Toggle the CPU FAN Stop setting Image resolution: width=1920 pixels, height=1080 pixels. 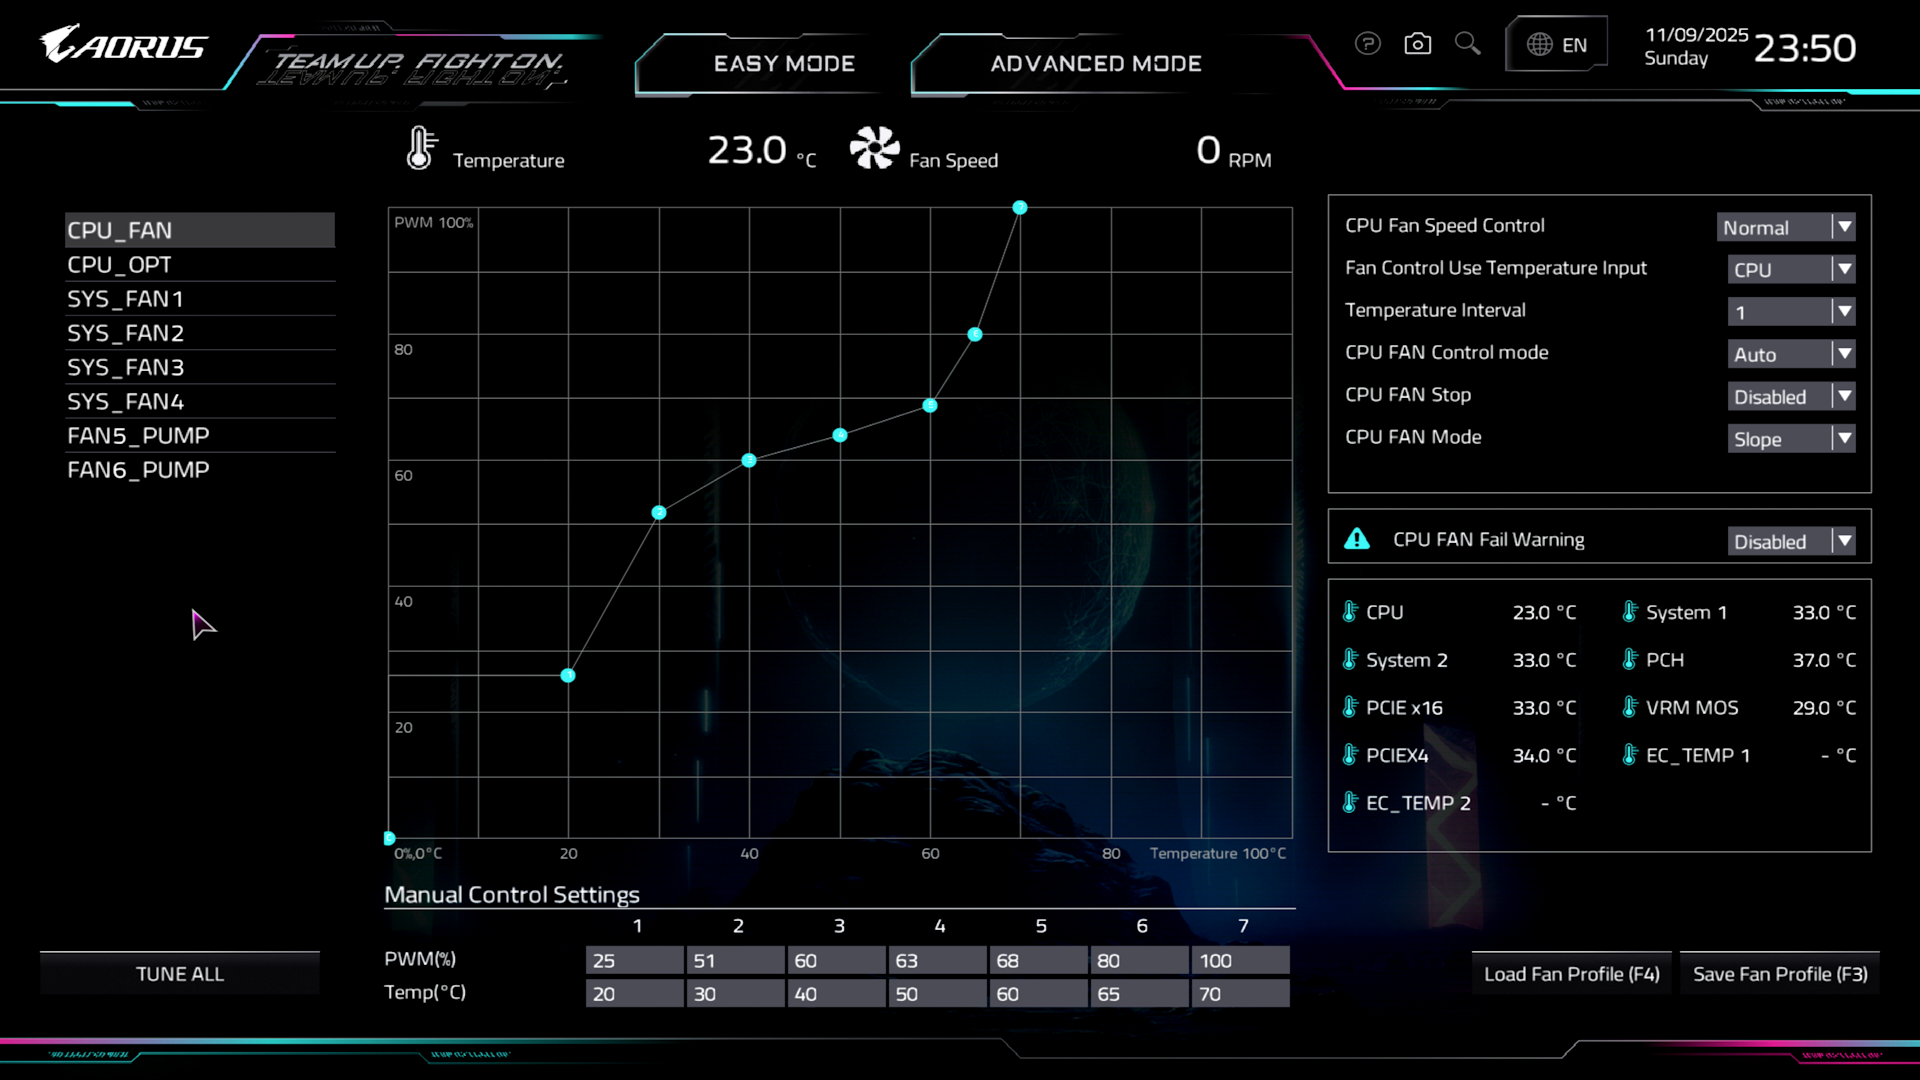pos(1791,397)
